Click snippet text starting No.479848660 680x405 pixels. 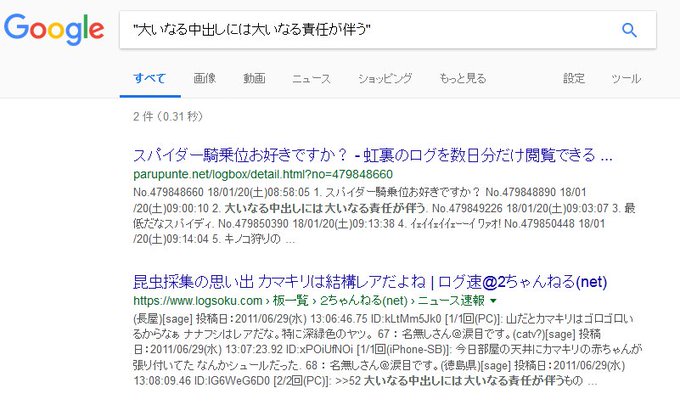(x=384, y=216)
